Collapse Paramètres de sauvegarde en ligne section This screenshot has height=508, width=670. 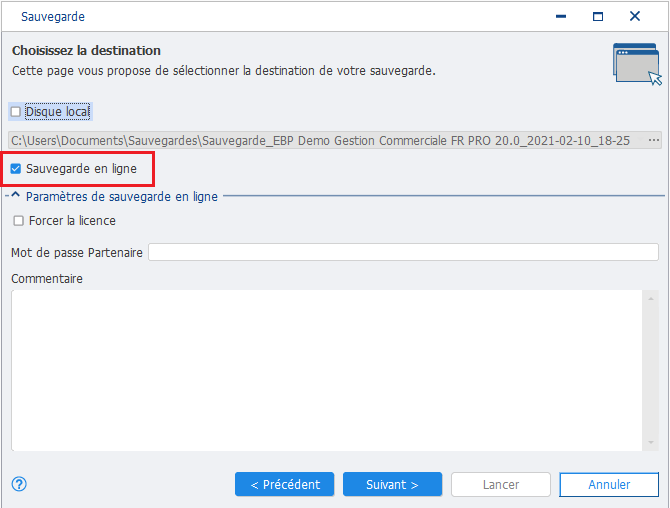(x=15, y=196)
